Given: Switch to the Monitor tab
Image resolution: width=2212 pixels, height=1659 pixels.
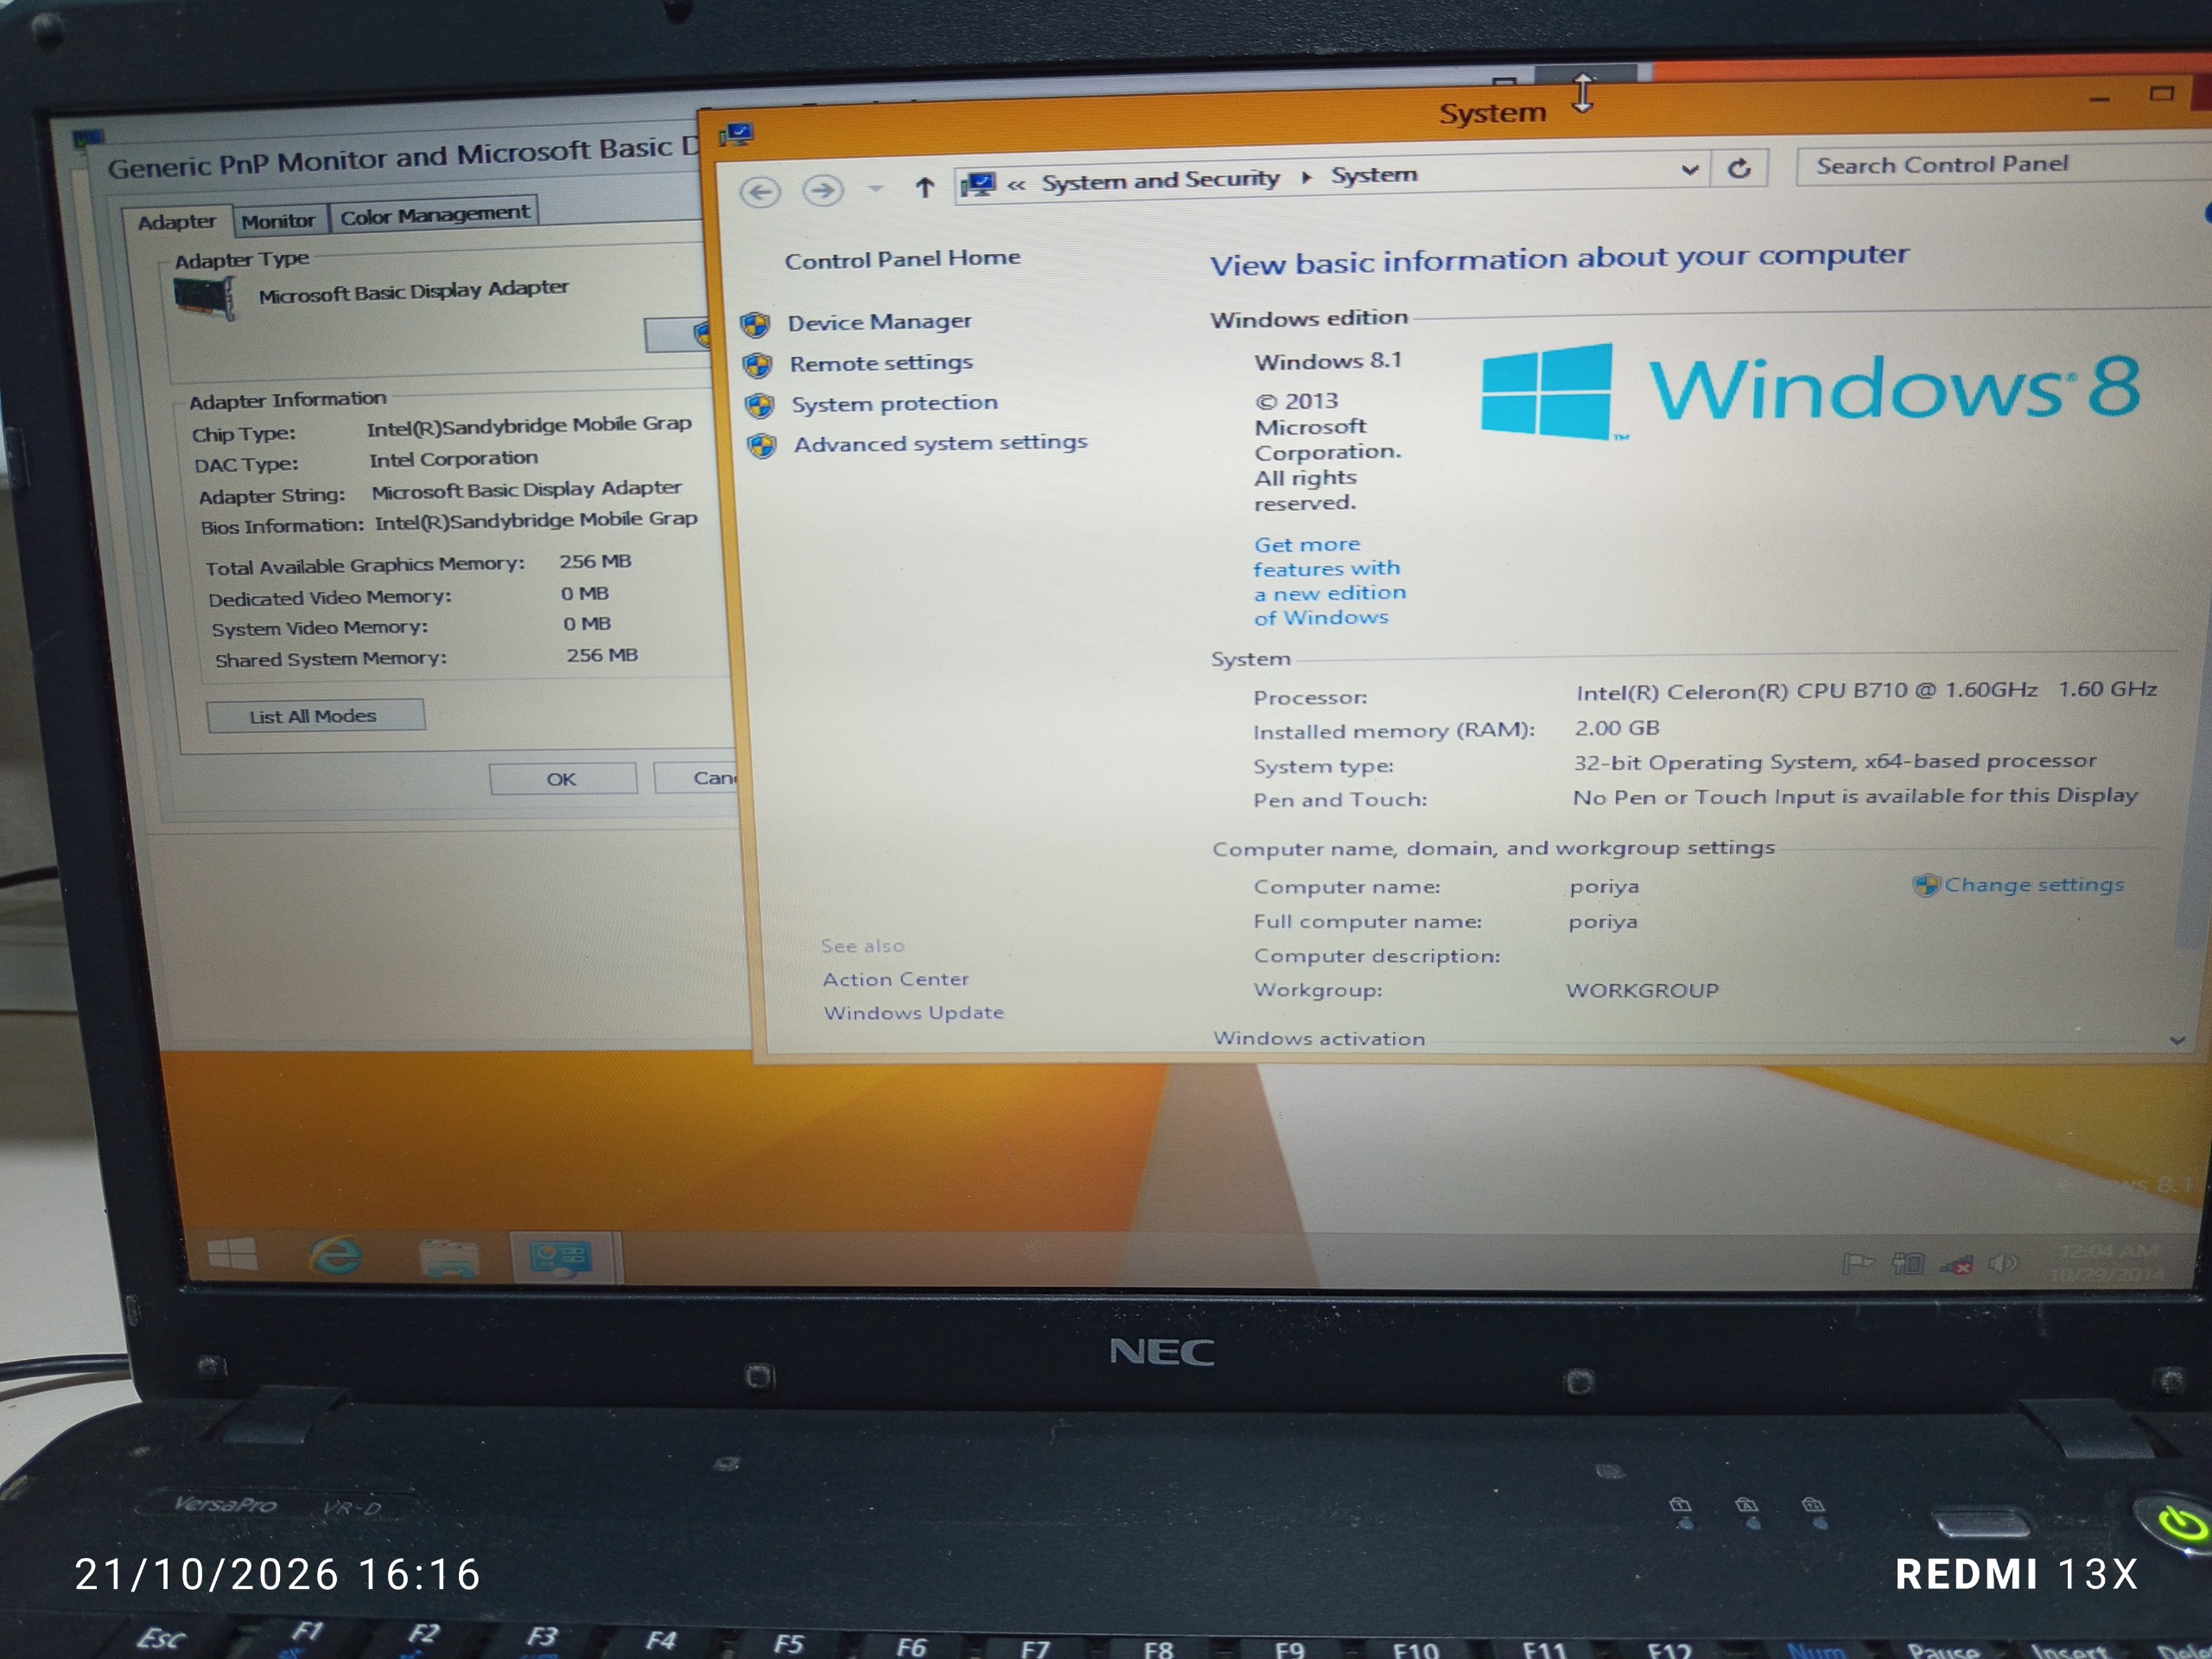Looking at the screenshot, I should point(277,221).
